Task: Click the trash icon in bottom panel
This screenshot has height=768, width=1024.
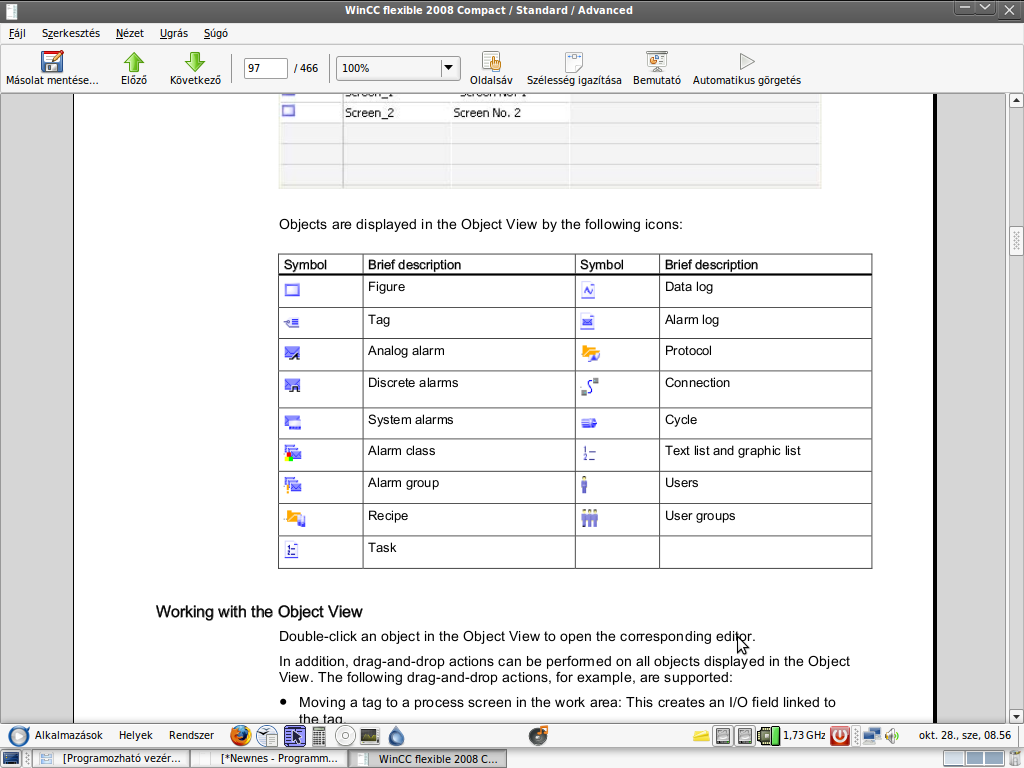Action: pyautogui.click(x=1015, y=758)
